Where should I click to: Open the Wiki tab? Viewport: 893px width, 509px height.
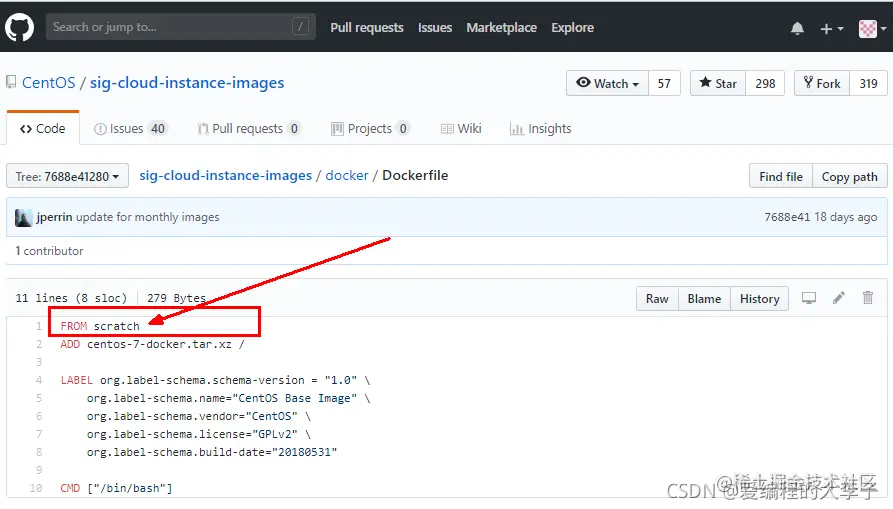[461, 129]
